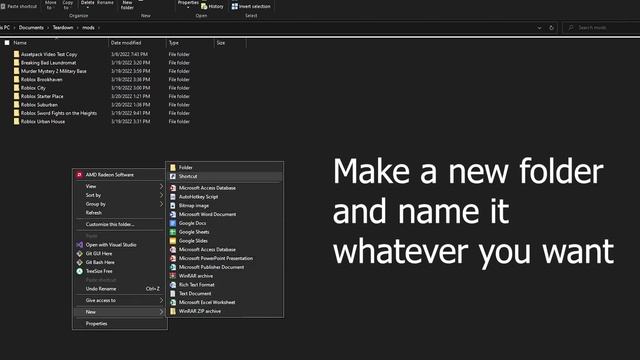Click the WinRAR archive icon
The image size is (640, 360).
click(x=173, y=276)
